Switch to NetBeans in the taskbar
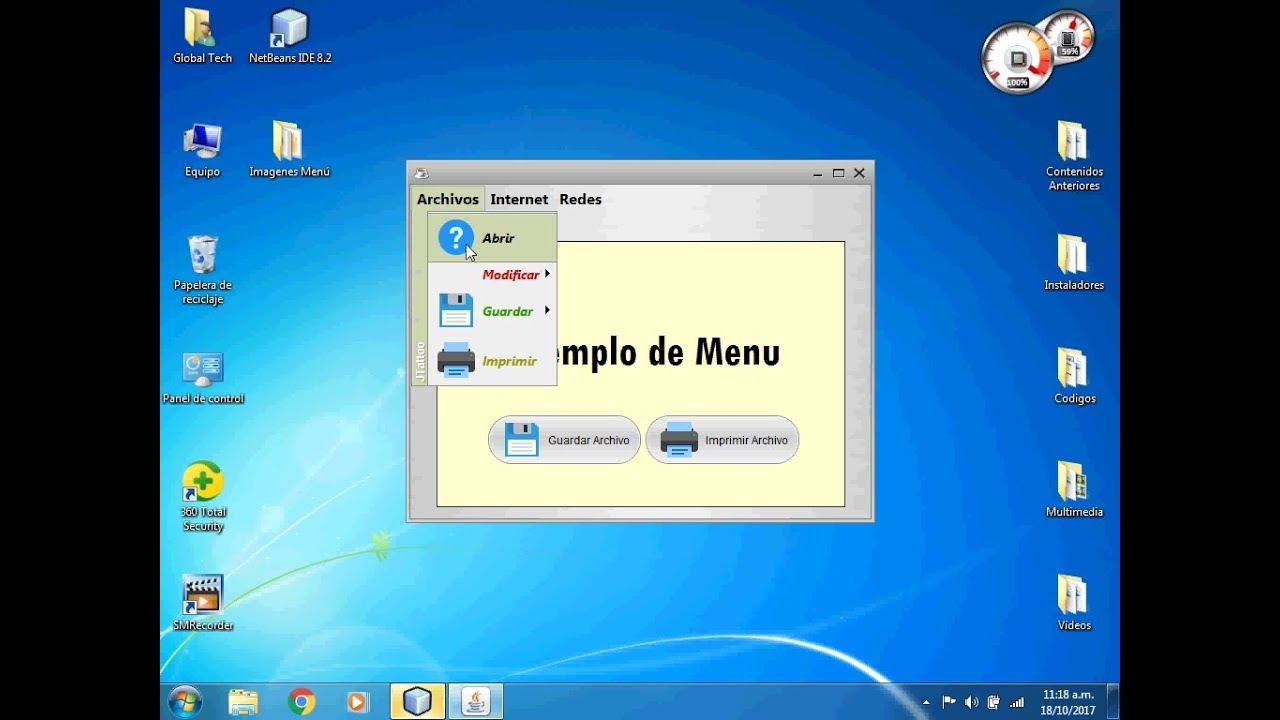 pyautogui.click(x=417, y=702)
